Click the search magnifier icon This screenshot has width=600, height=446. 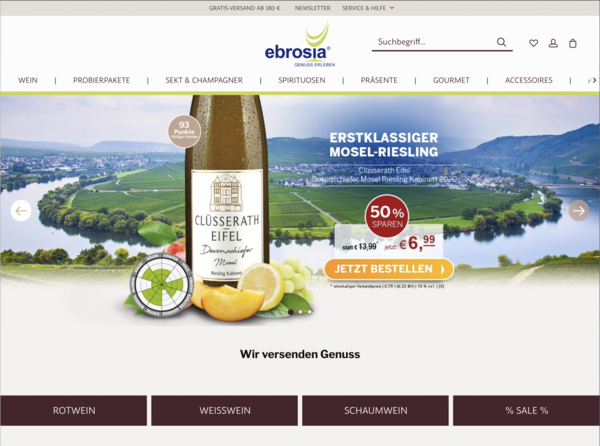501,42
